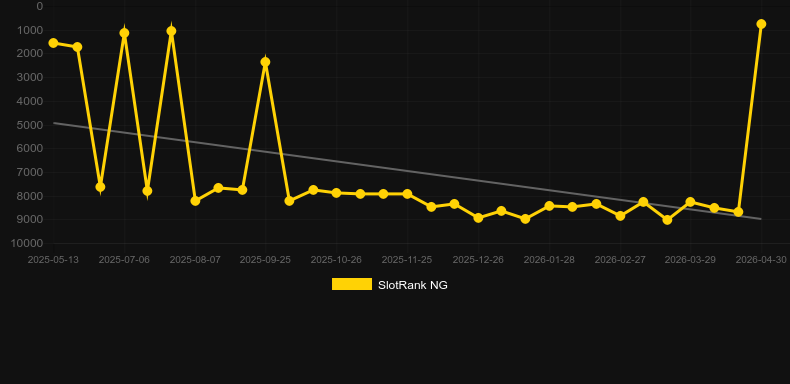Click the 2025-12-26 x-axis date label
The image size is (790, 384).
(x=478, y=260)
